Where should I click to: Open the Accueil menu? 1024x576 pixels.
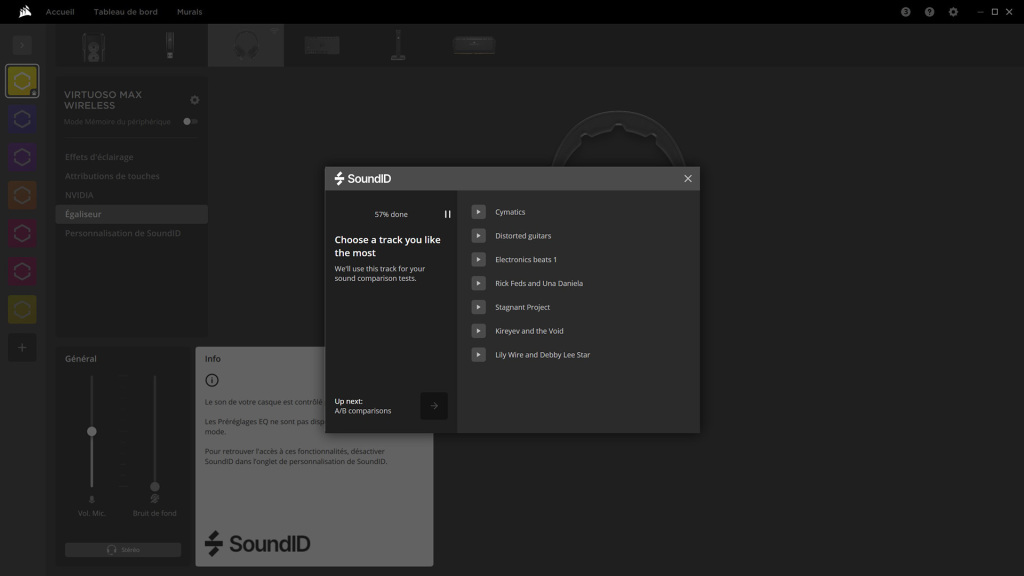pyautogui.click(x=60, y=12)
